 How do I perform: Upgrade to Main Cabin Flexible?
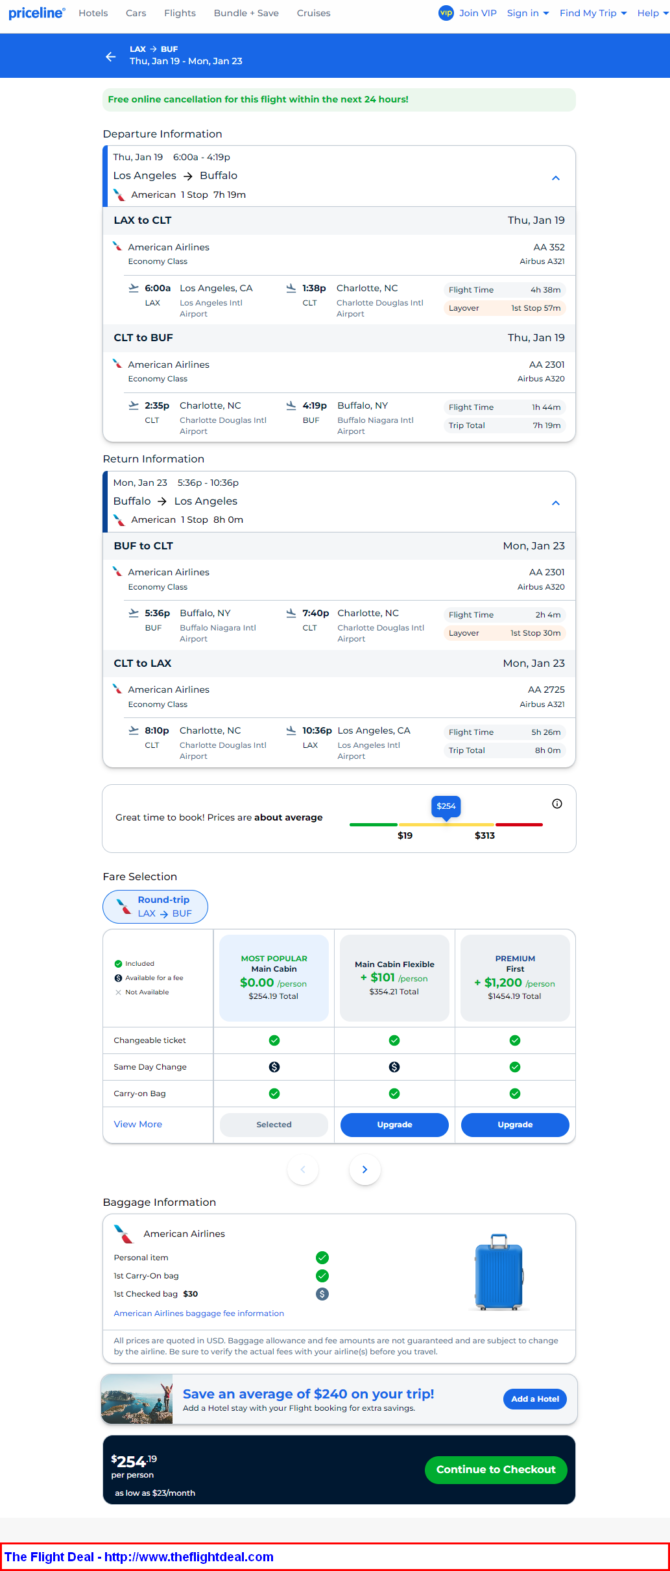(x=394, y=1125)
